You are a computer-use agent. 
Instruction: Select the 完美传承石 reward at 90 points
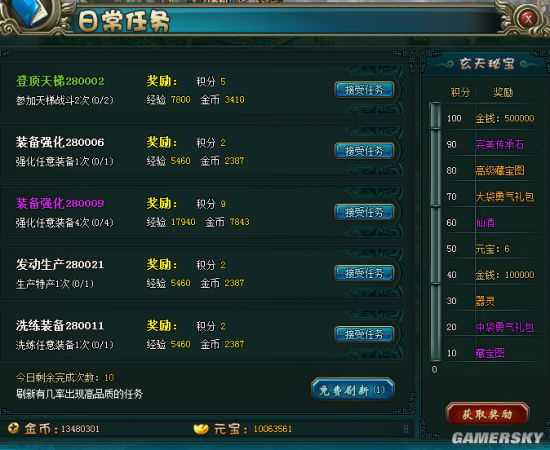[x=499, y=144]
